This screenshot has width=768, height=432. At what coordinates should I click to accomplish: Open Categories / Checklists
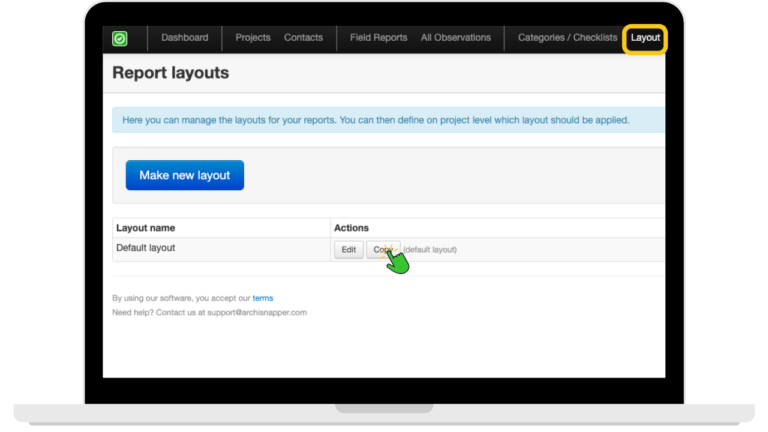click(568, 38)
